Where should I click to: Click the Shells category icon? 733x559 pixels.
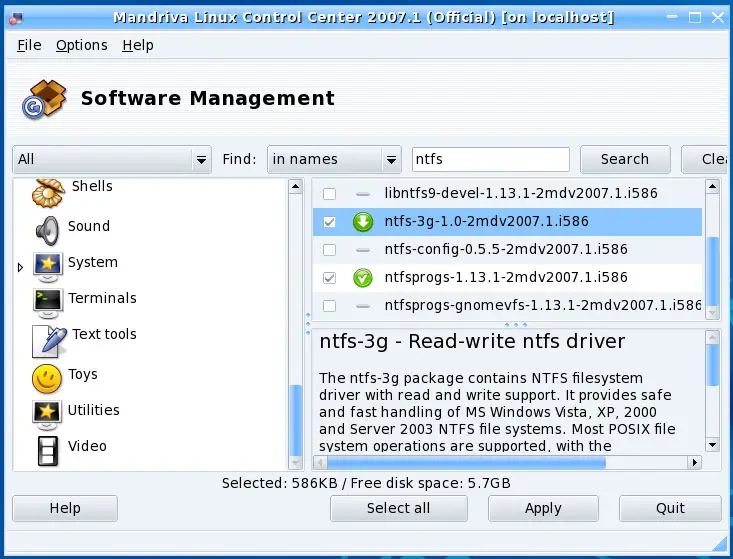tap(48, 193)
